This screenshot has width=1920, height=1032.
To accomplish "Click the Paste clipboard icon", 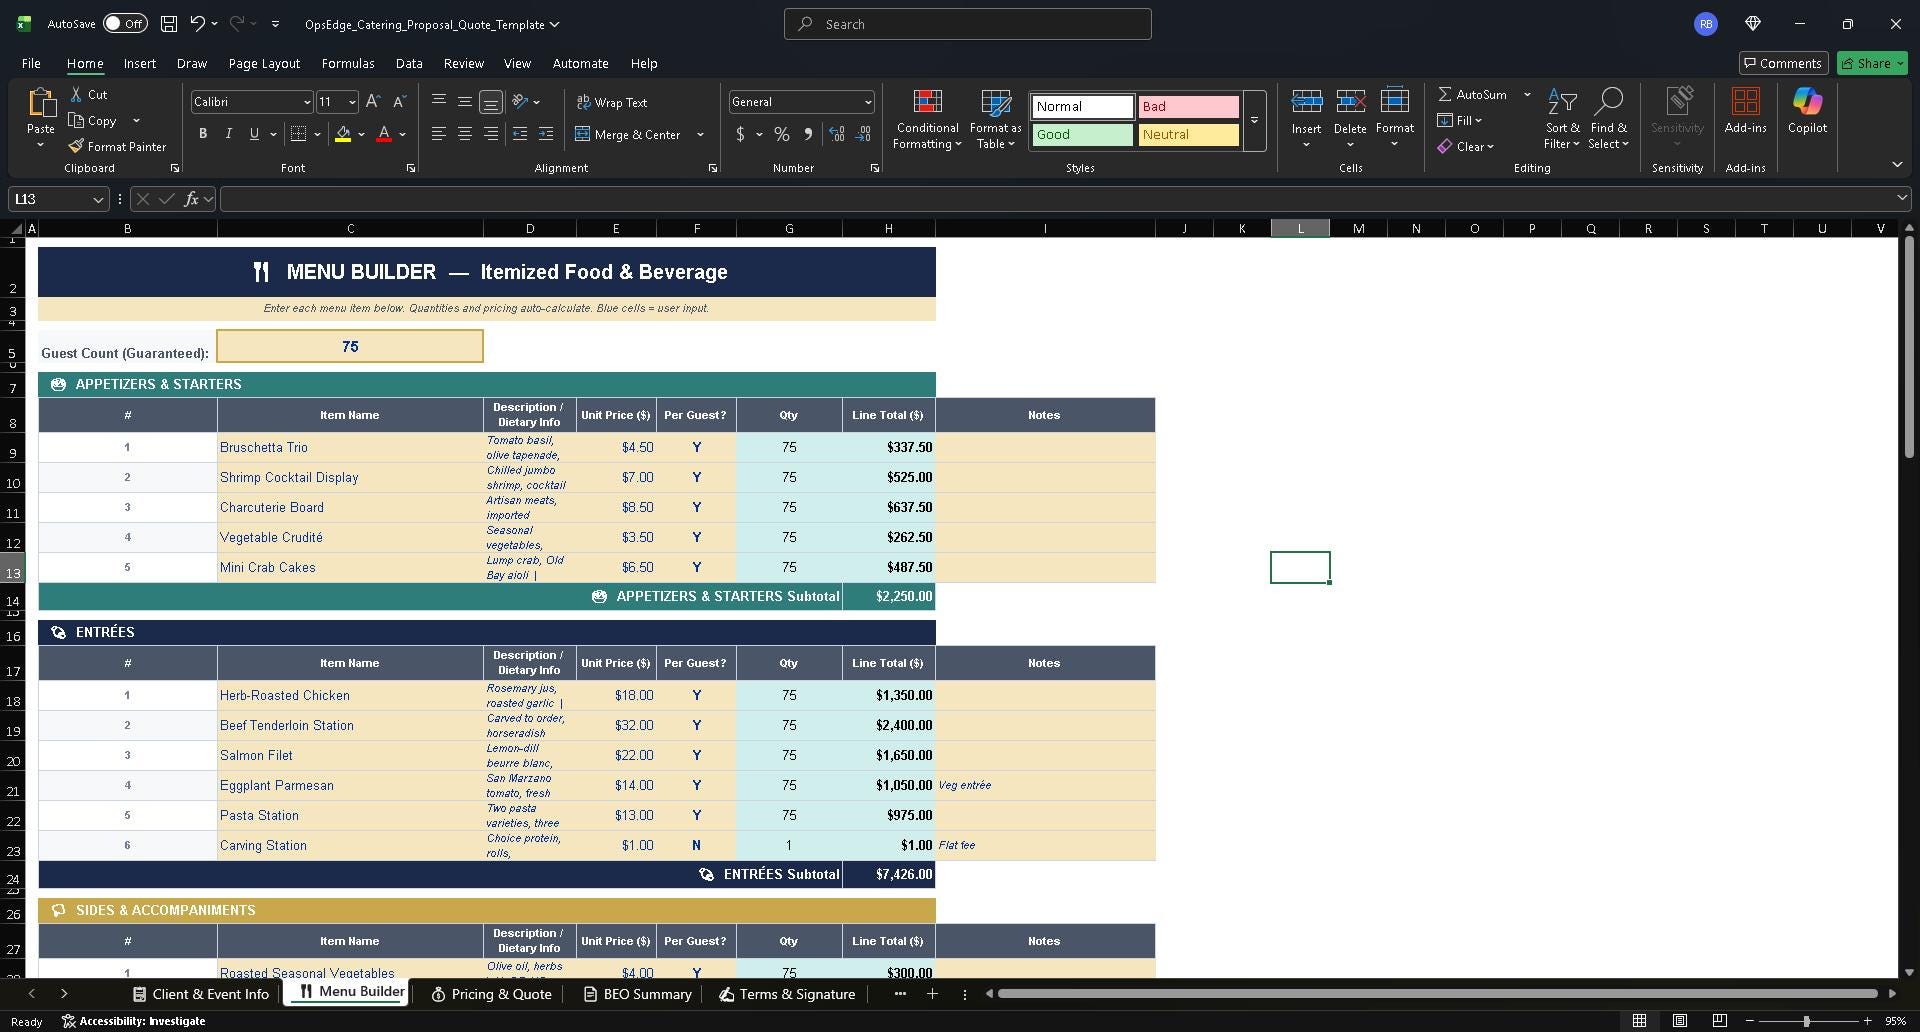I will click(x=41, y=102).
